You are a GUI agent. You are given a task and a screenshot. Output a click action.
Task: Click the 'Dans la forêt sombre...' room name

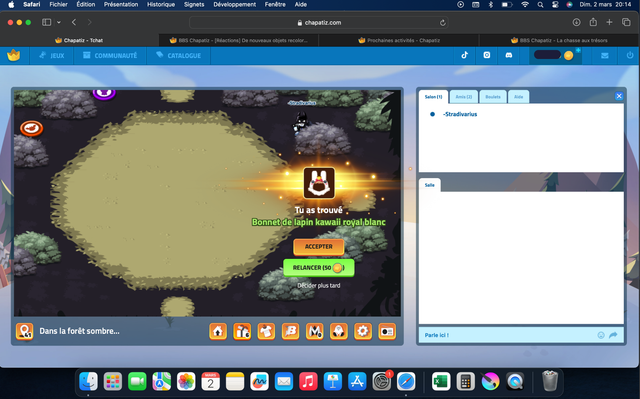tap(80, 331)
